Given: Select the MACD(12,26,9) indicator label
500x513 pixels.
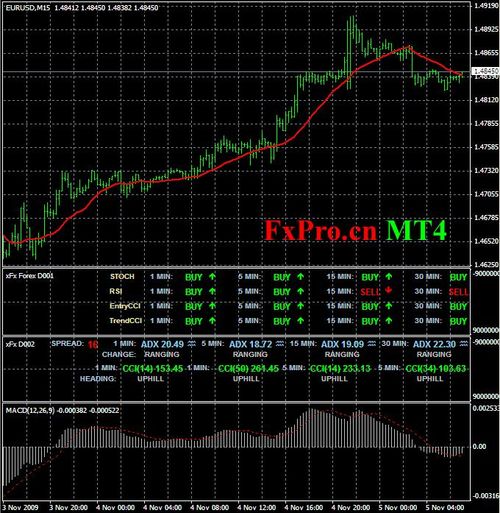Looking at the screenshot, I should (30, 411).
